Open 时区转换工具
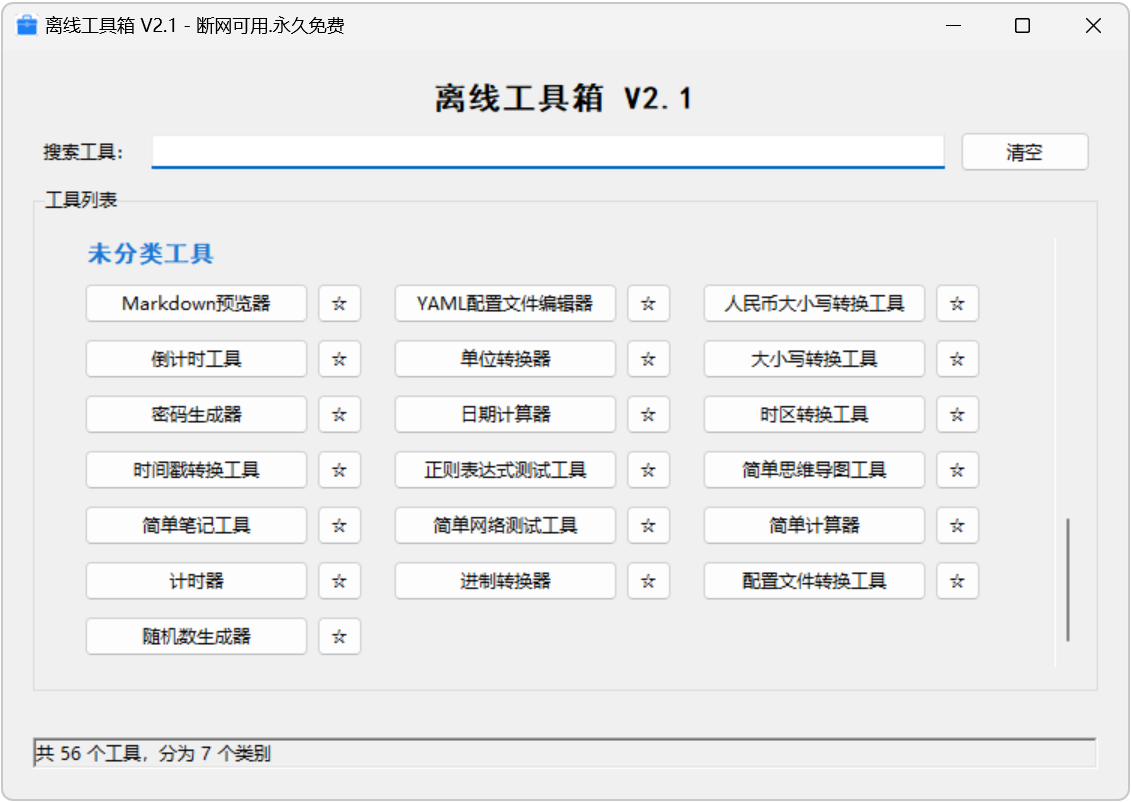 (x=814, y=415)
